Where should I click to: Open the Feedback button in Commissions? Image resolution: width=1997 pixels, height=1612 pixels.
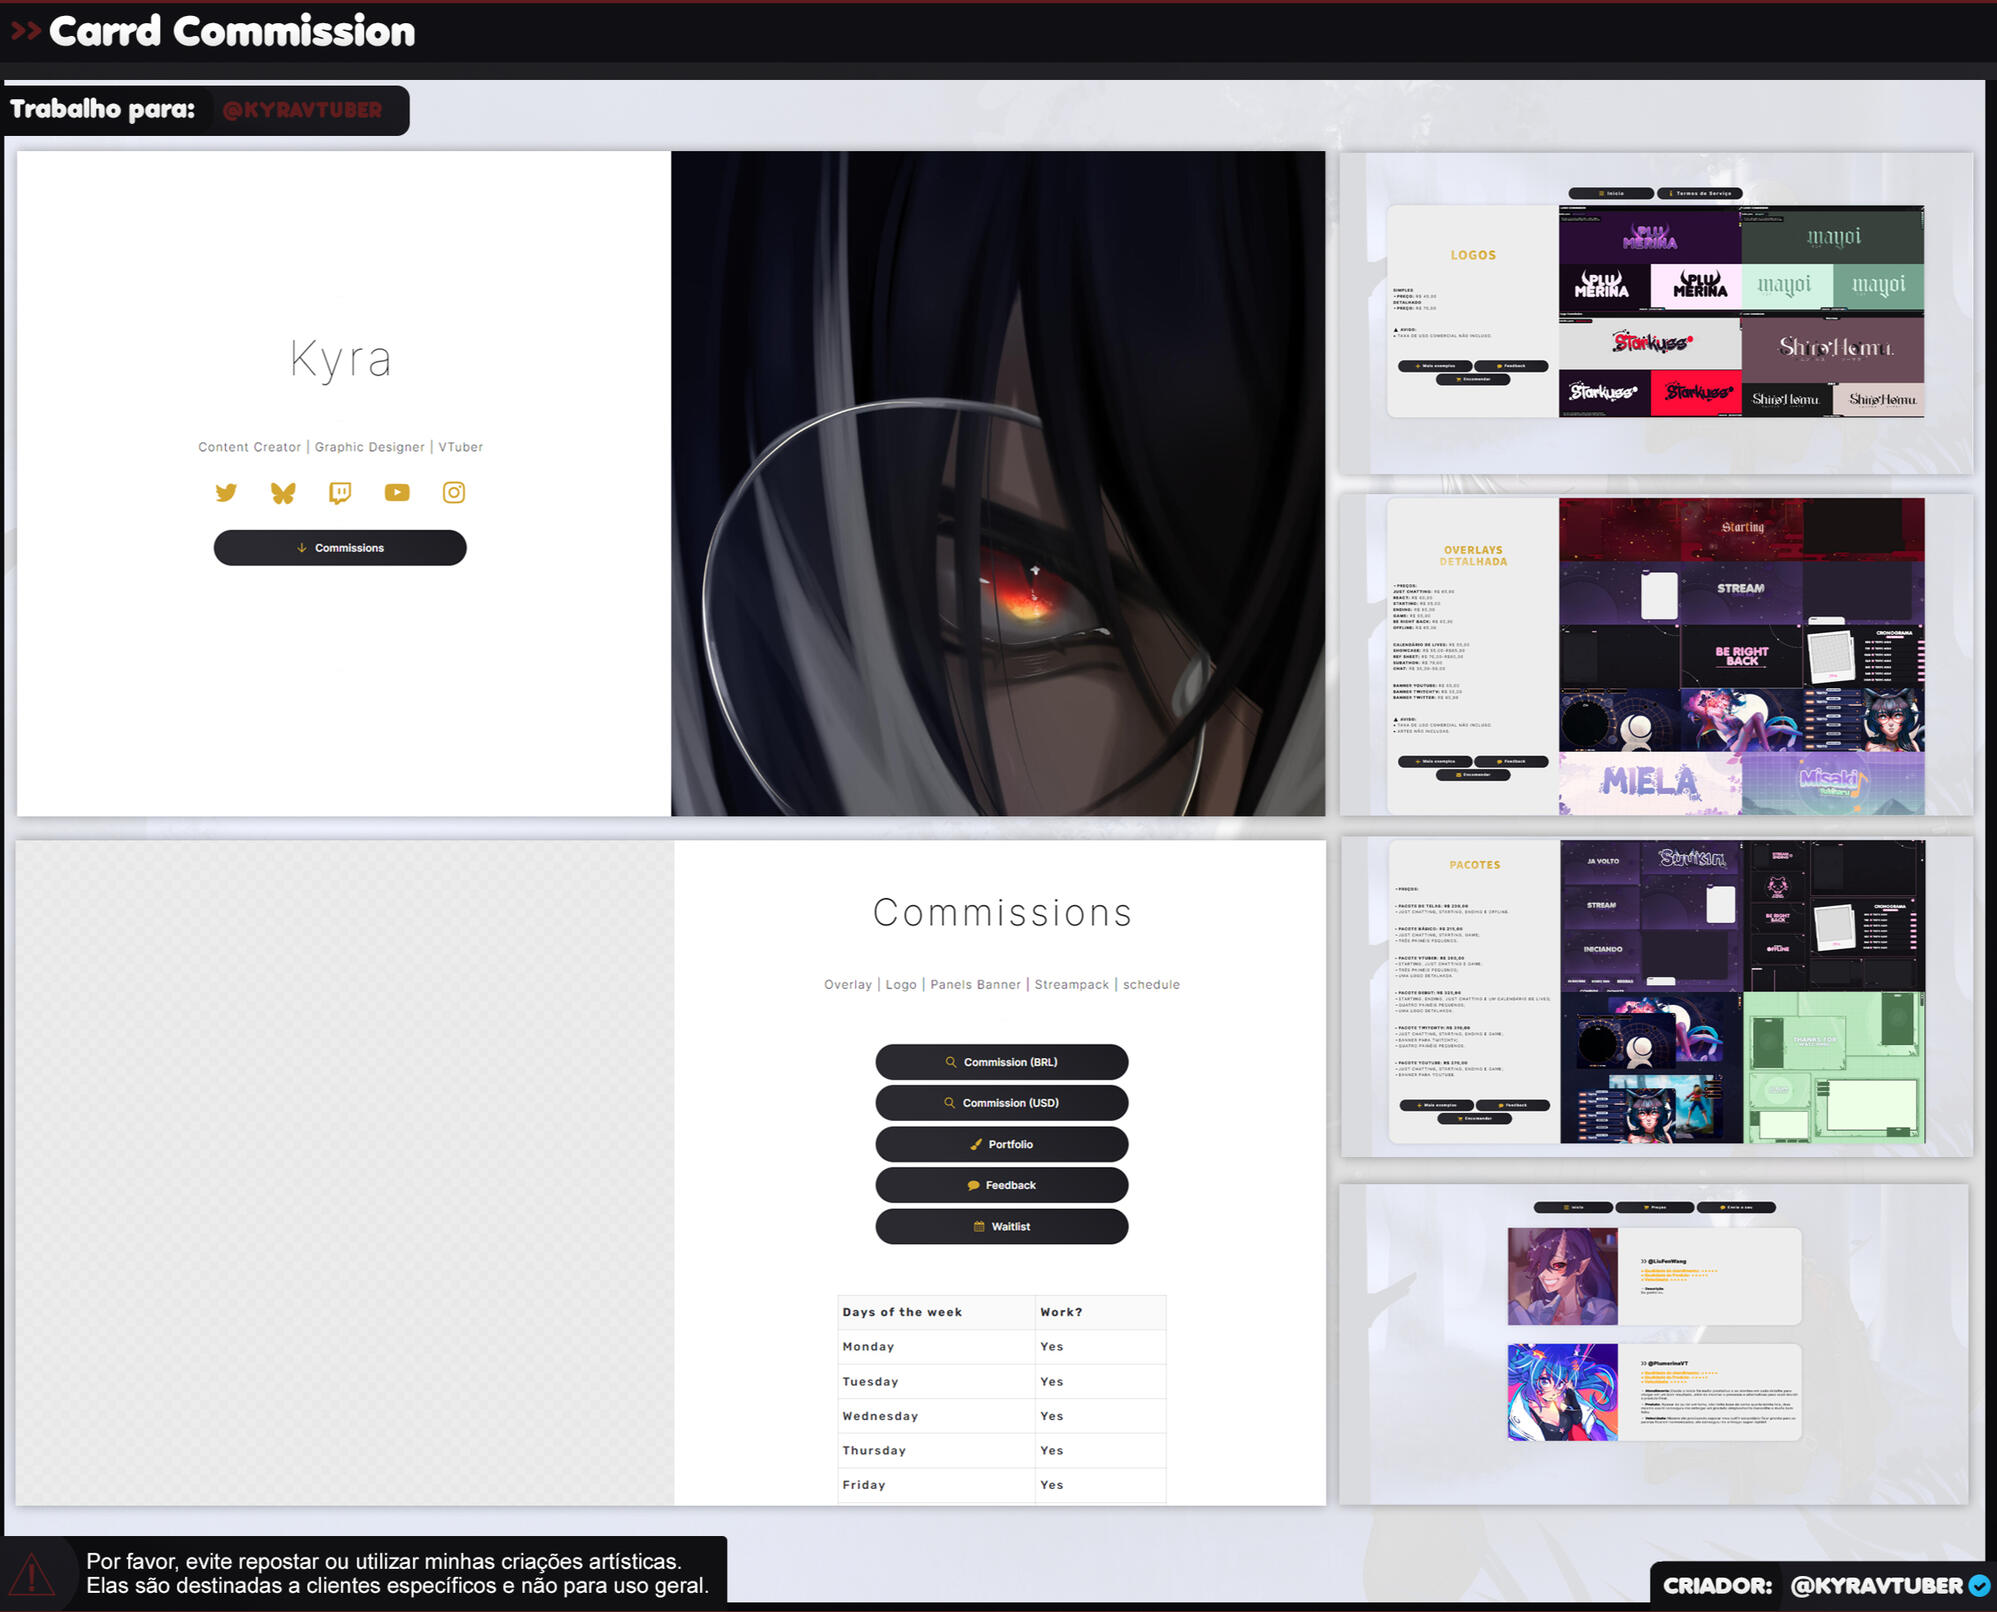pos(1001,1185)
